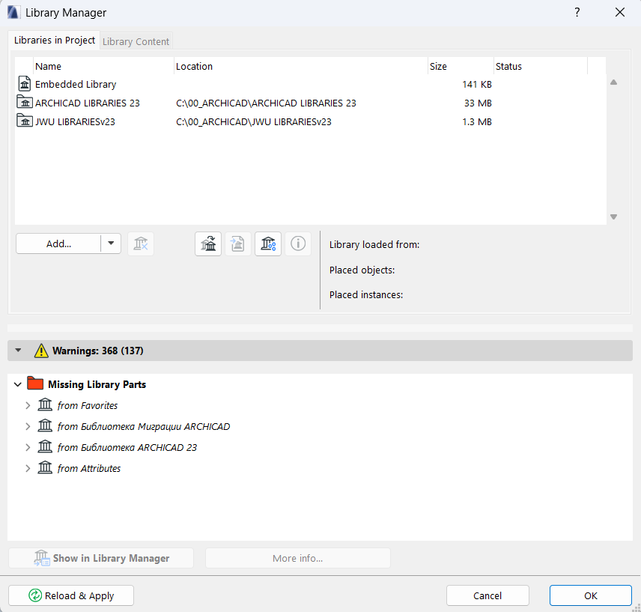
Task: Select the from Attributes tree item
Action: click(x=89, y=468)
